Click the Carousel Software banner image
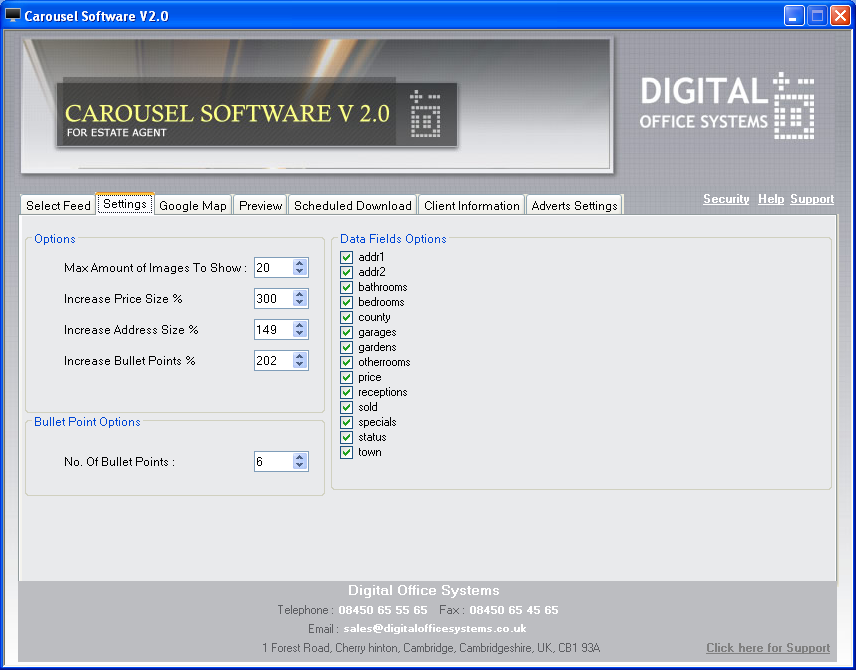Screen dimensions: 856x670 click(317, 105)
